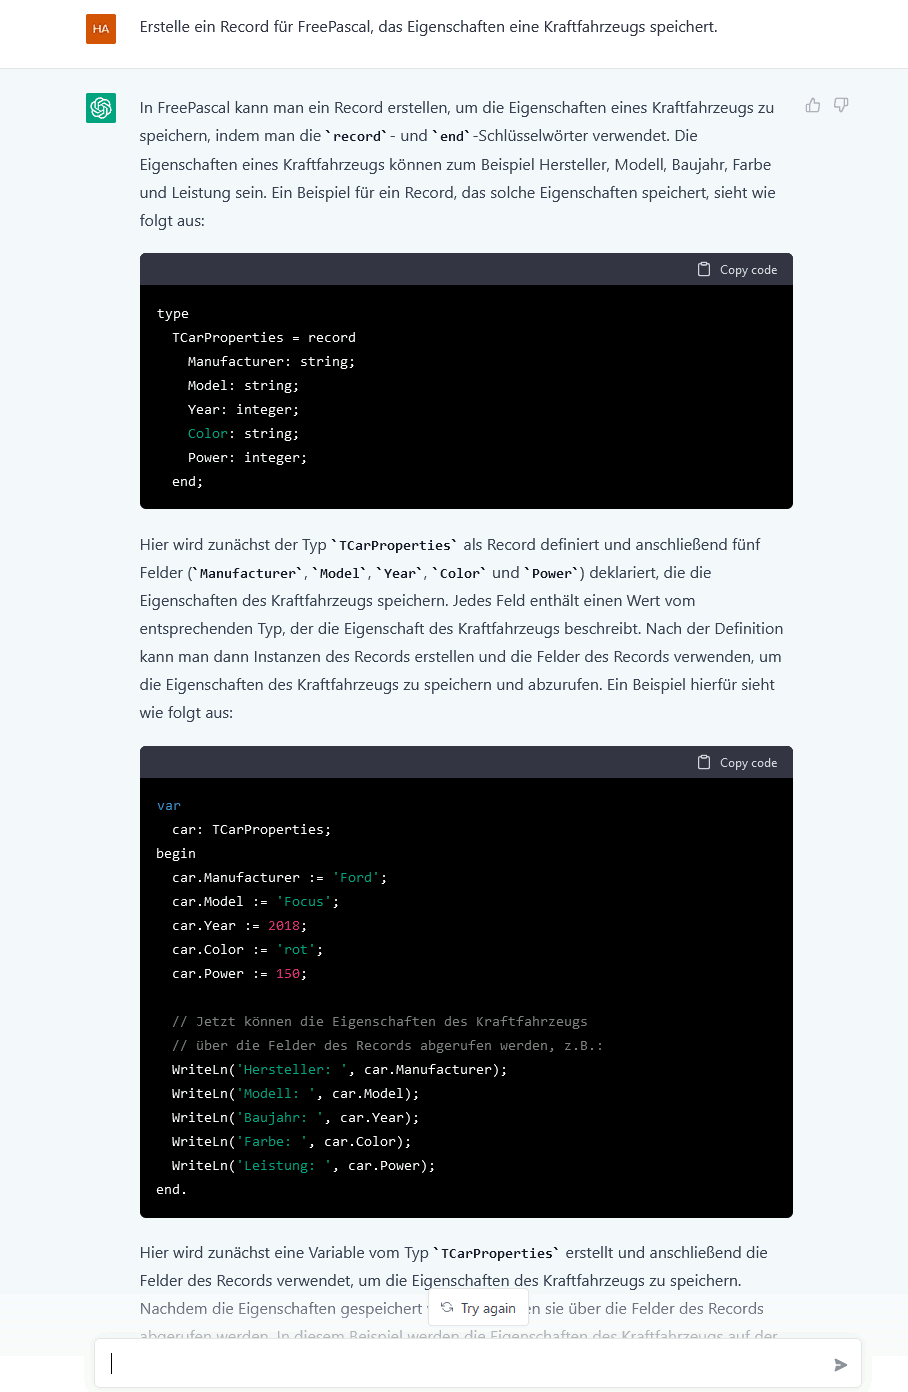Click the thumbs up feedback icon
This screenshot has height=1392, width=908.
(813, 105)
